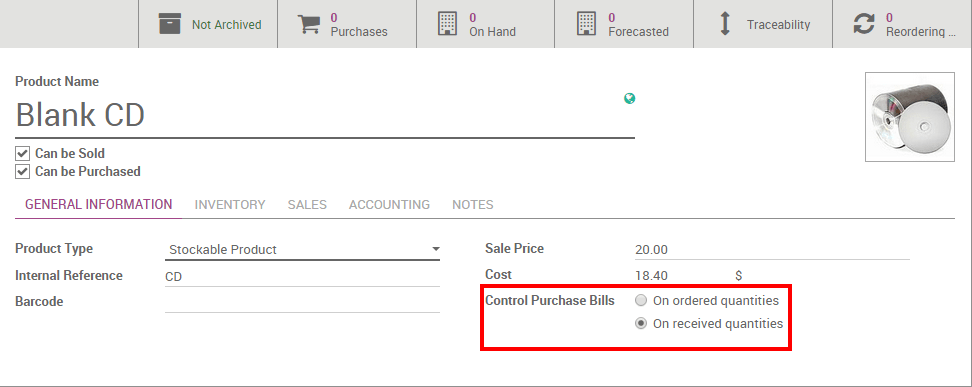This screenshot has width=972, height=387.
Task: Uncheck the Can be Purchased checkbox
Action: pos(22,171)
